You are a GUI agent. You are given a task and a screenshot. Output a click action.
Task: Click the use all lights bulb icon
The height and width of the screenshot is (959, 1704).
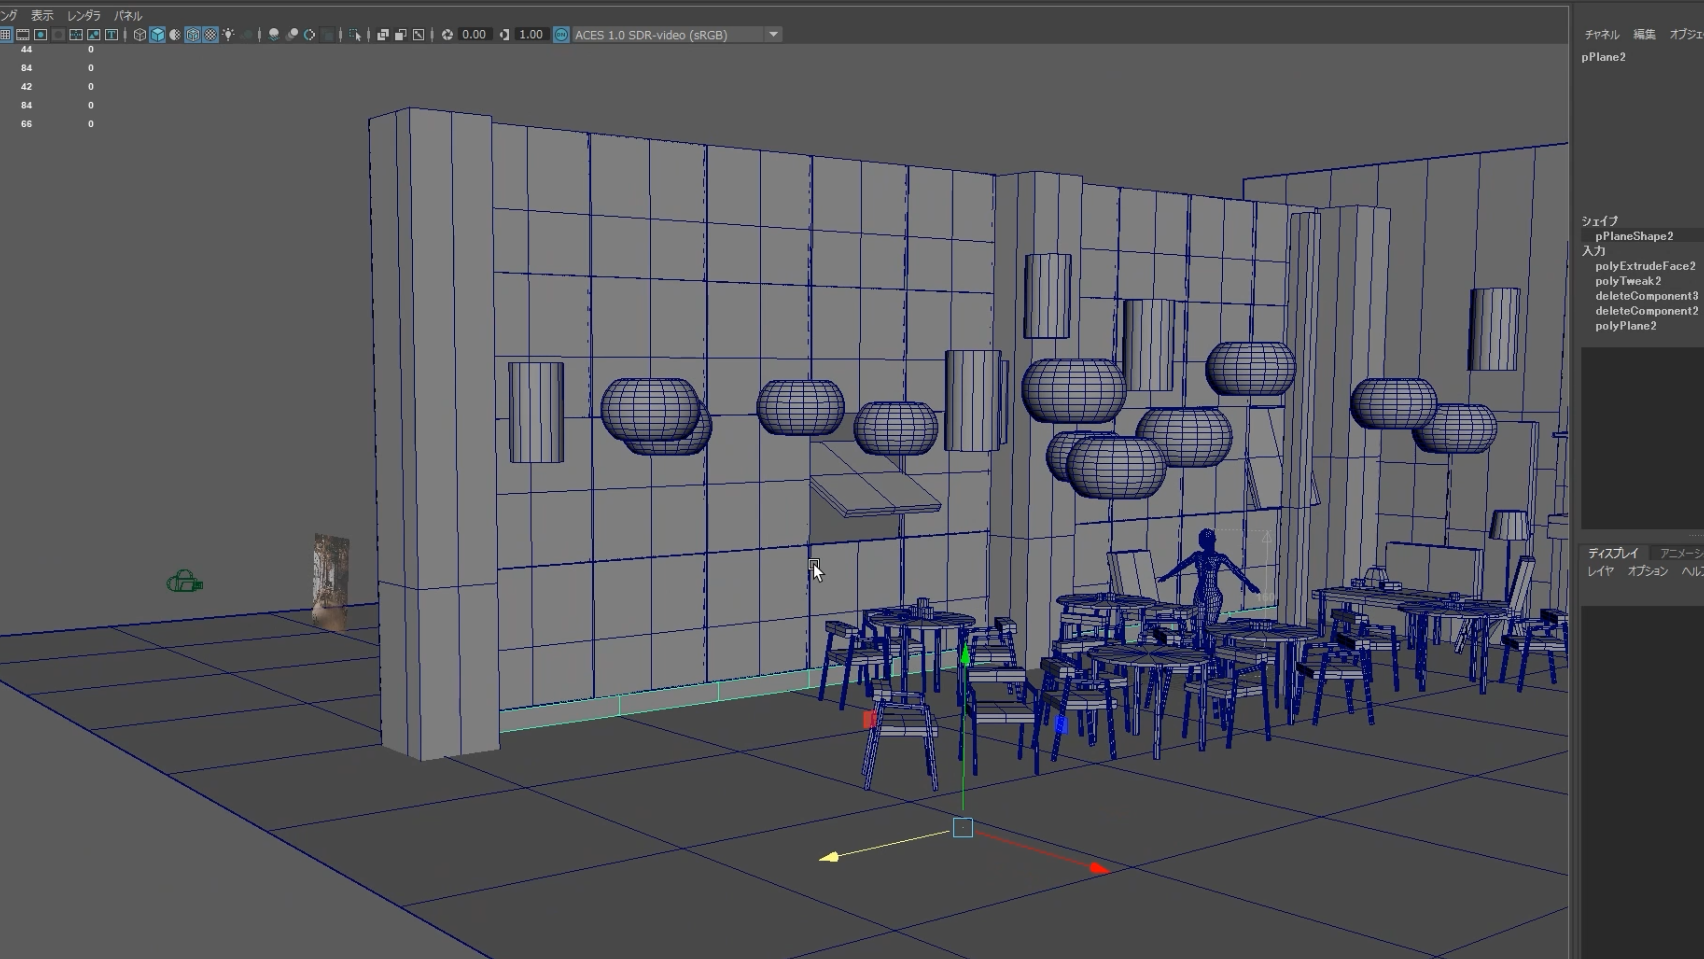pos(228,35)
